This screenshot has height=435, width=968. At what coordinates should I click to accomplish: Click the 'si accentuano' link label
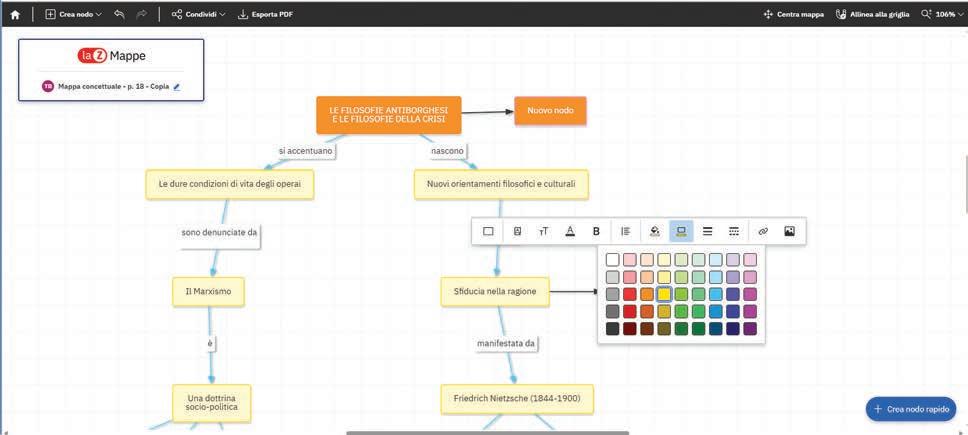pos(305,151)
